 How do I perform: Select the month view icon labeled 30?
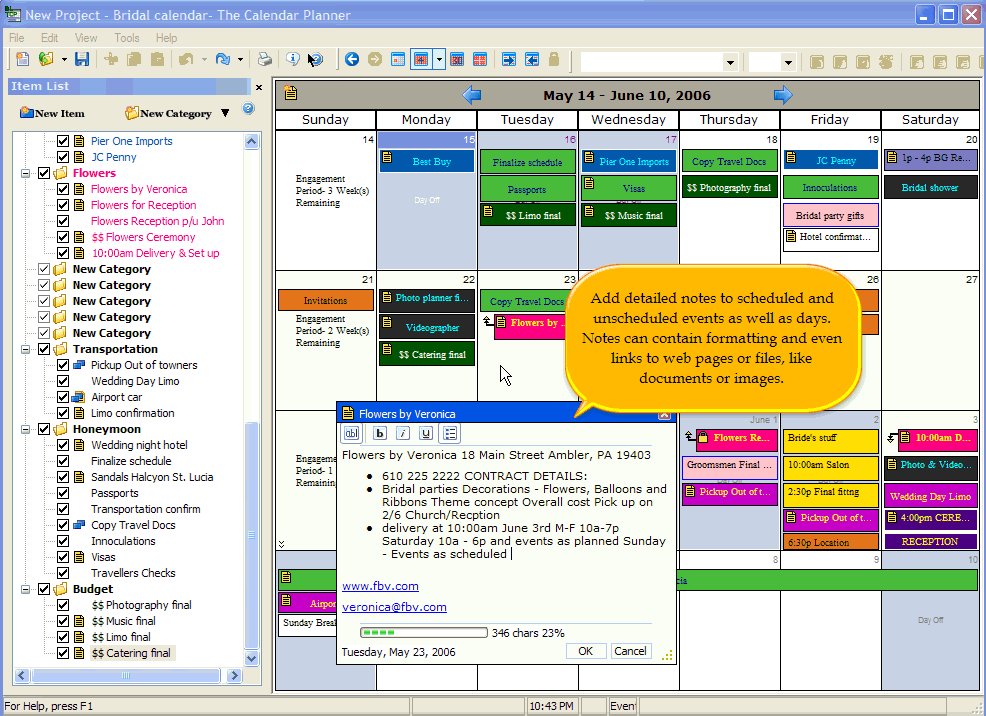click(x=457, y=60)
